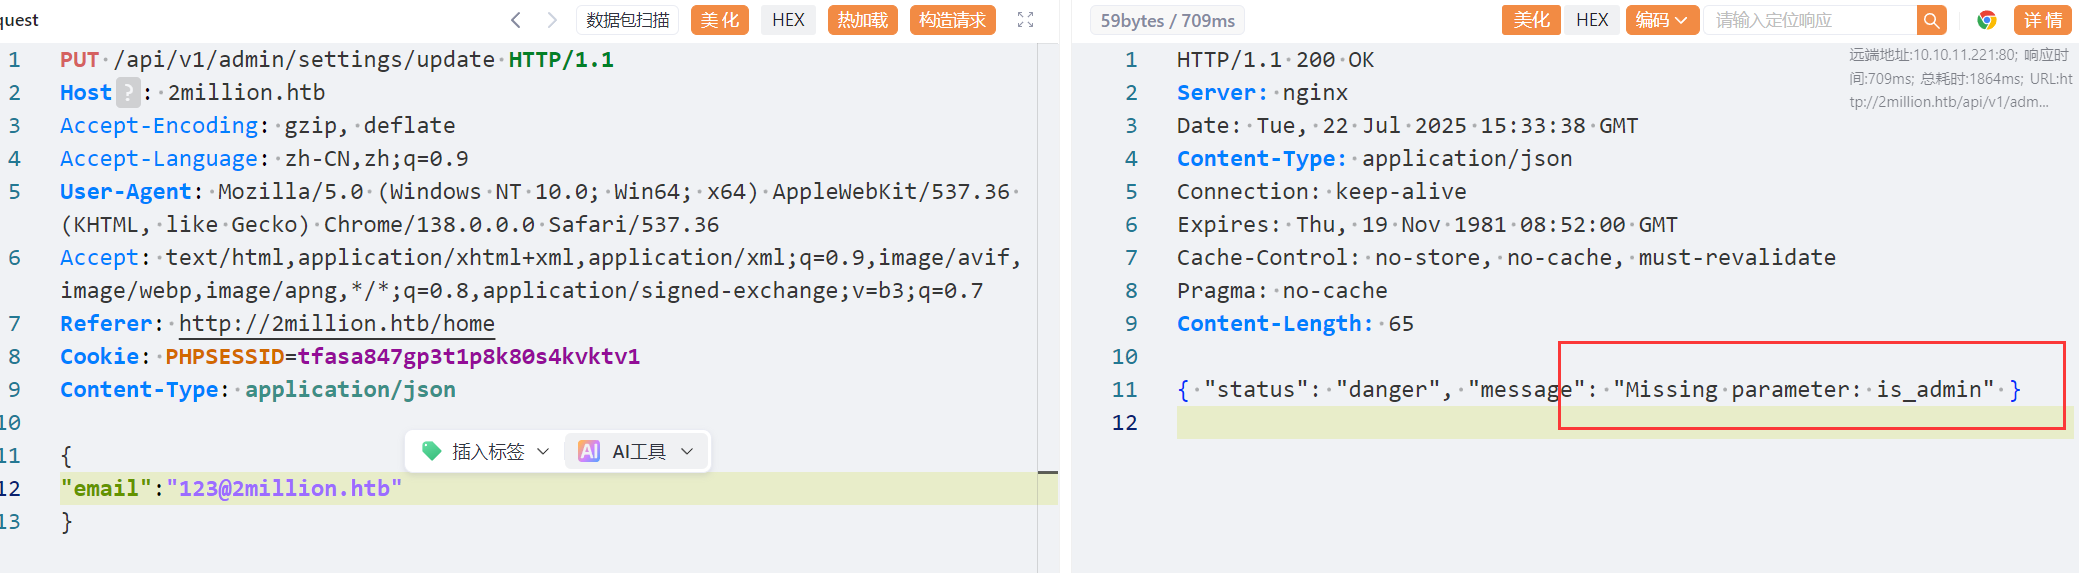Open the 编码 dropdown in response toolbar
The image size is (2079, 573).
pyautogui.click(x=1662, y=20)
